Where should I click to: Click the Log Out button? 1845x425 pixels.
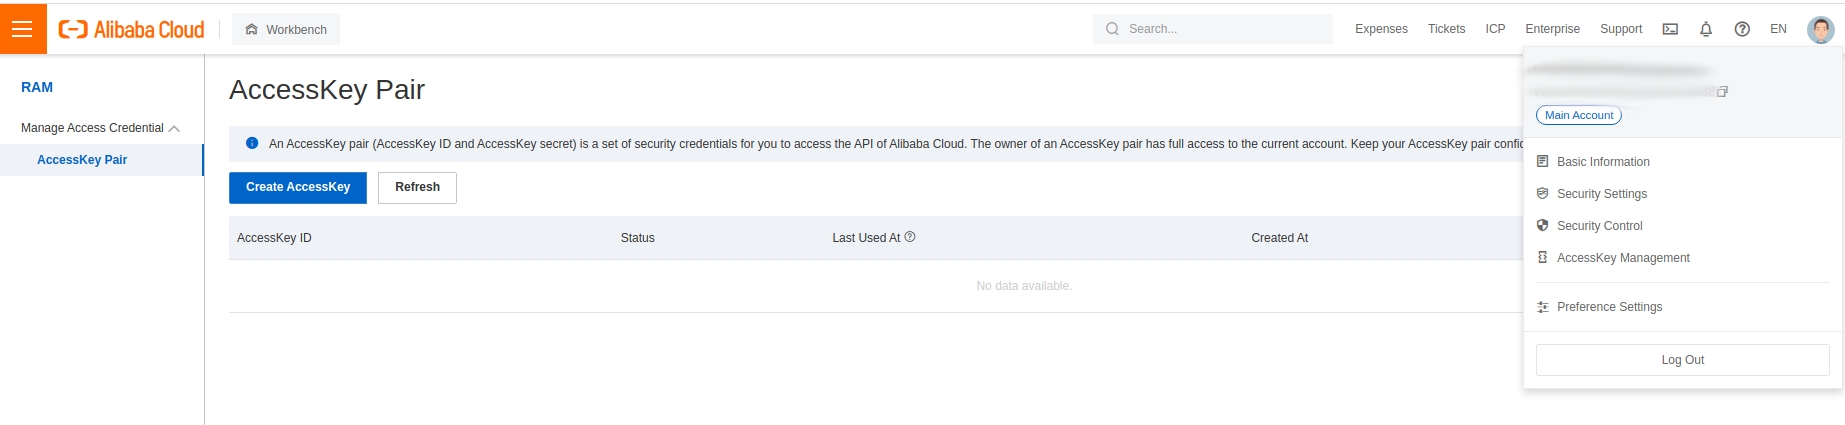pos(1682,360)
